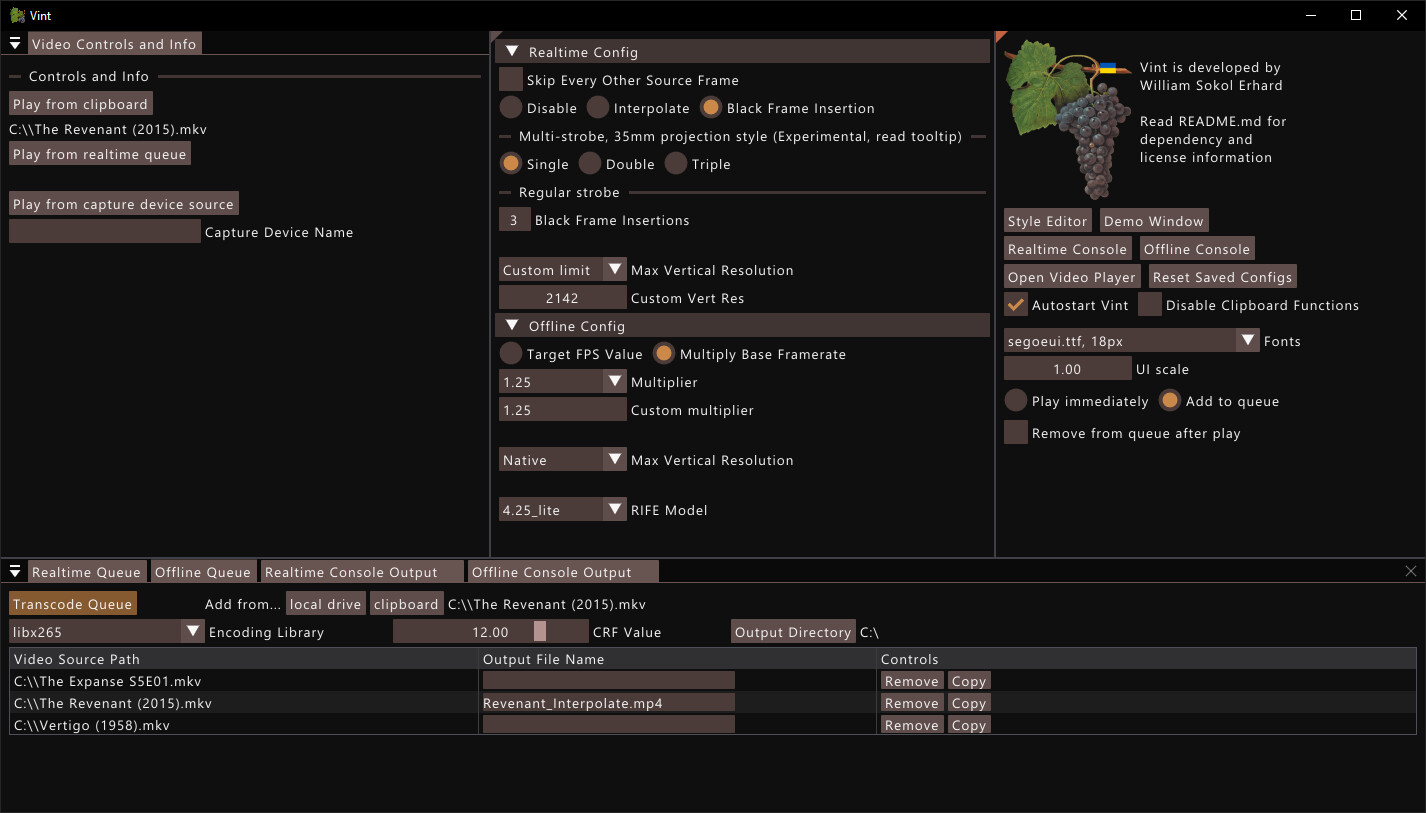Viewport: 1426px width, 813px height.
Task: Collapse the Realtime Config section triangle
Action: pos(512,51)
